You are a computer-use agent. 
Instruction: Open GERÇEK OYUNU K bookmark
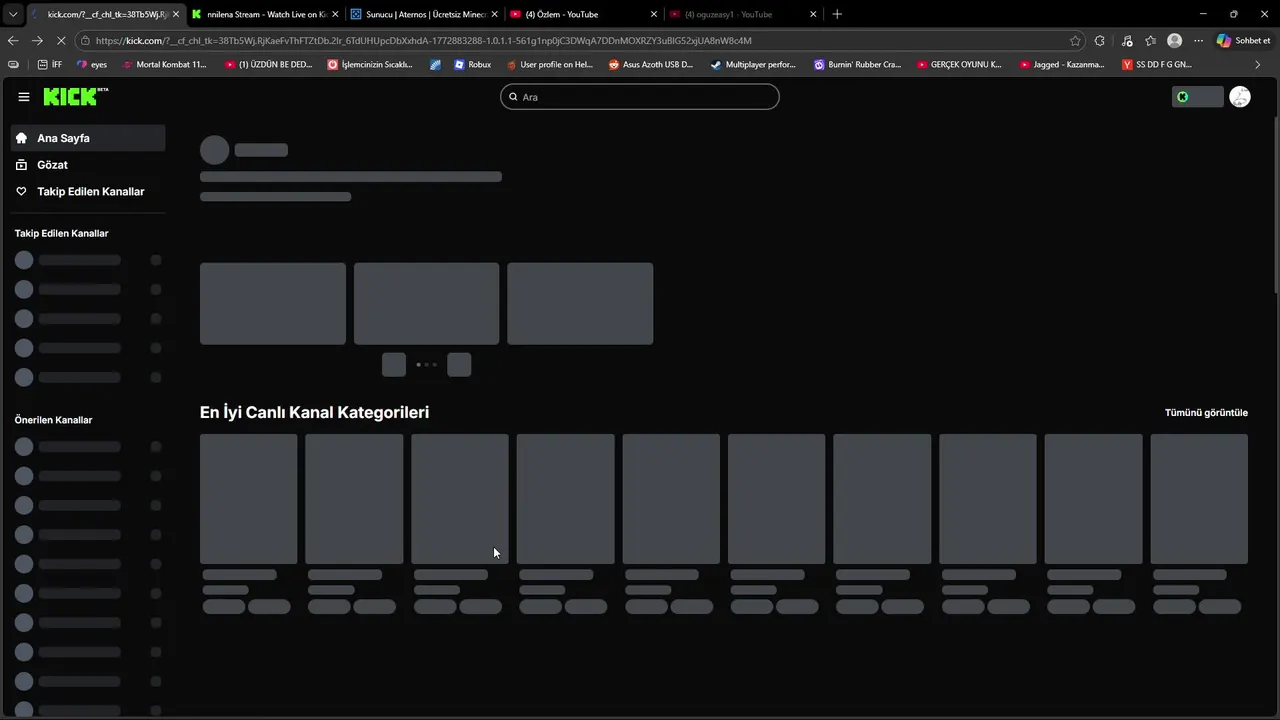coord(960,64)
